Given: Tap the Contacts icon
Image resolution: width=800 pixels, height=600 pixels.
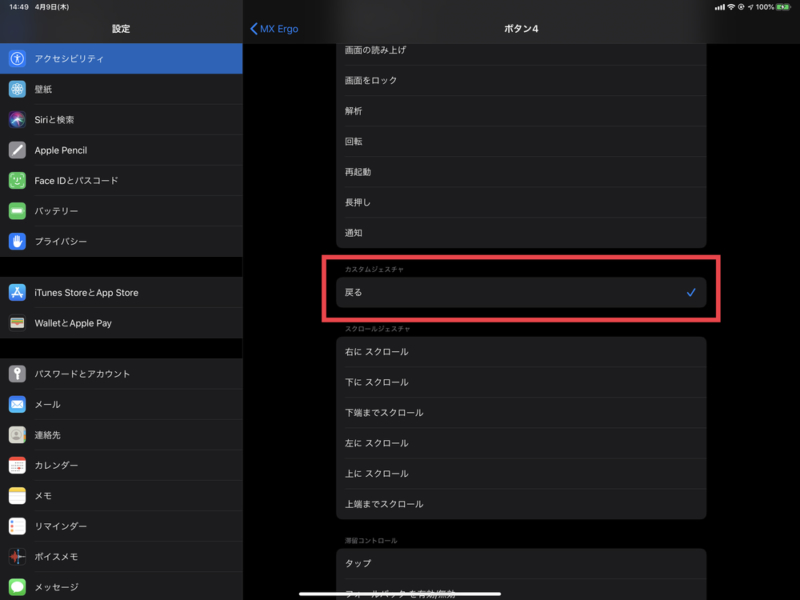Looking at the screenshot, I should tap(17, 435).
